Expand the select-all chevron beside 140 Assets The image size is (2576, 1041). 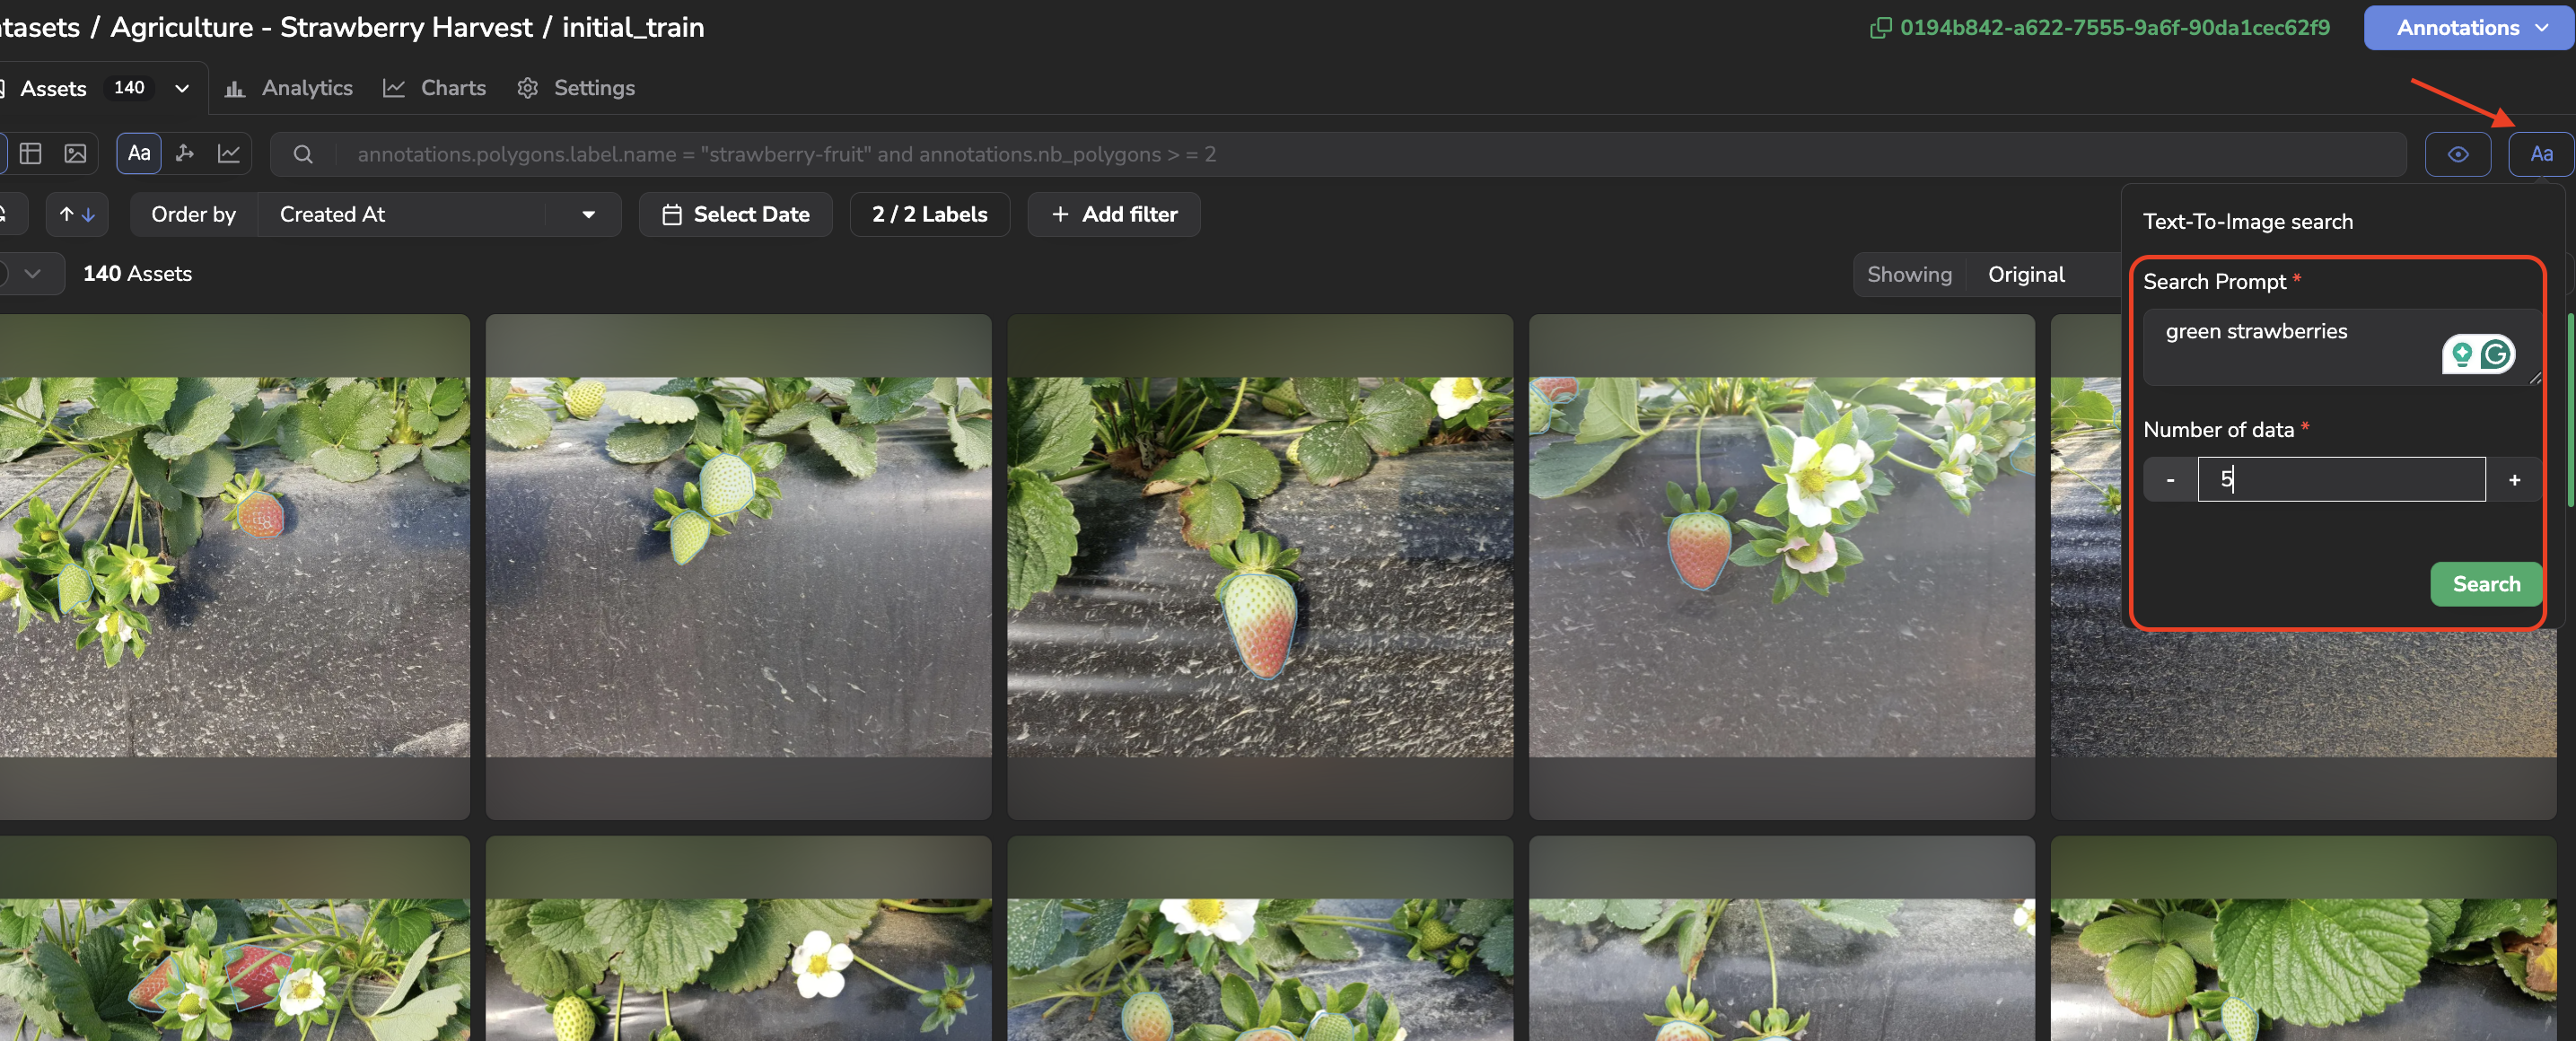point(32,274)
